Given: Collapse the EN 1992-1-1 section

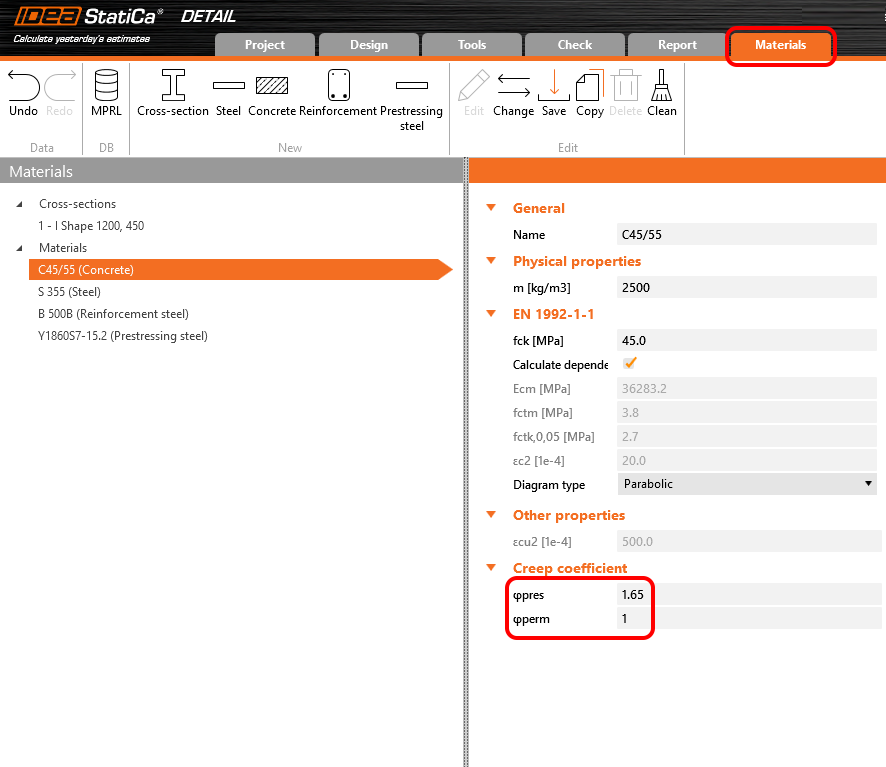Looking at the screenshot, I should point(491,314).
